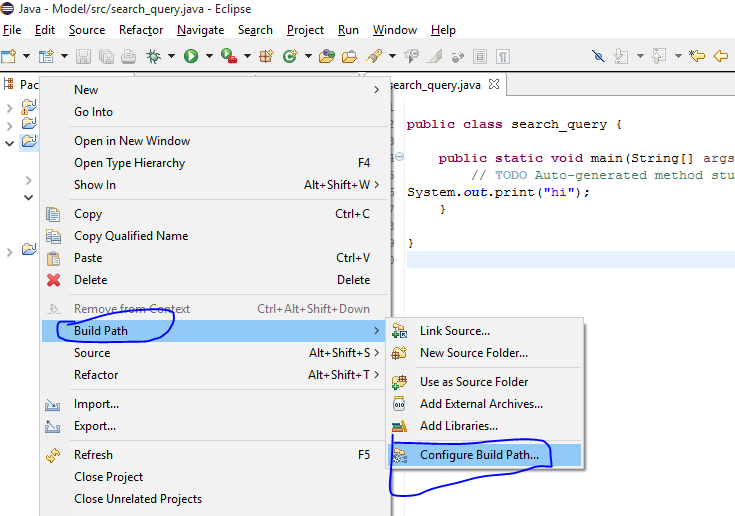Click the Last Edit Location arrow icon

coord(697,56)
